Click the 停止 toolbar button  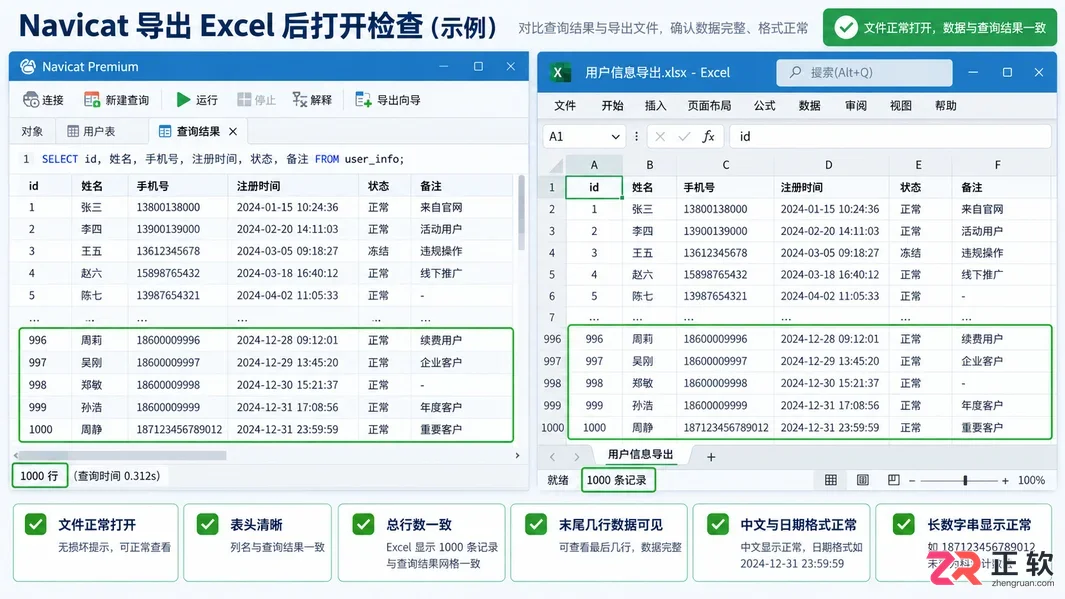click(x=256, y=100)
